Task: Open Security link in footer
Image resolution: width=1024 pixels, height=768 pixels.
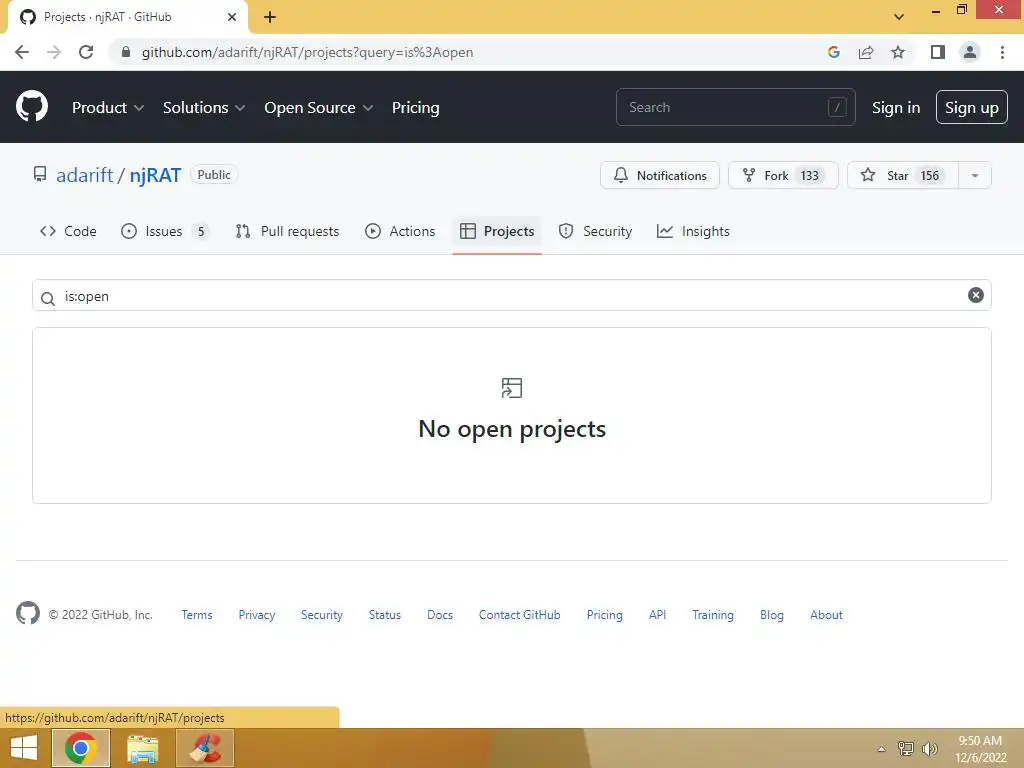Action: tap(321, 615)
